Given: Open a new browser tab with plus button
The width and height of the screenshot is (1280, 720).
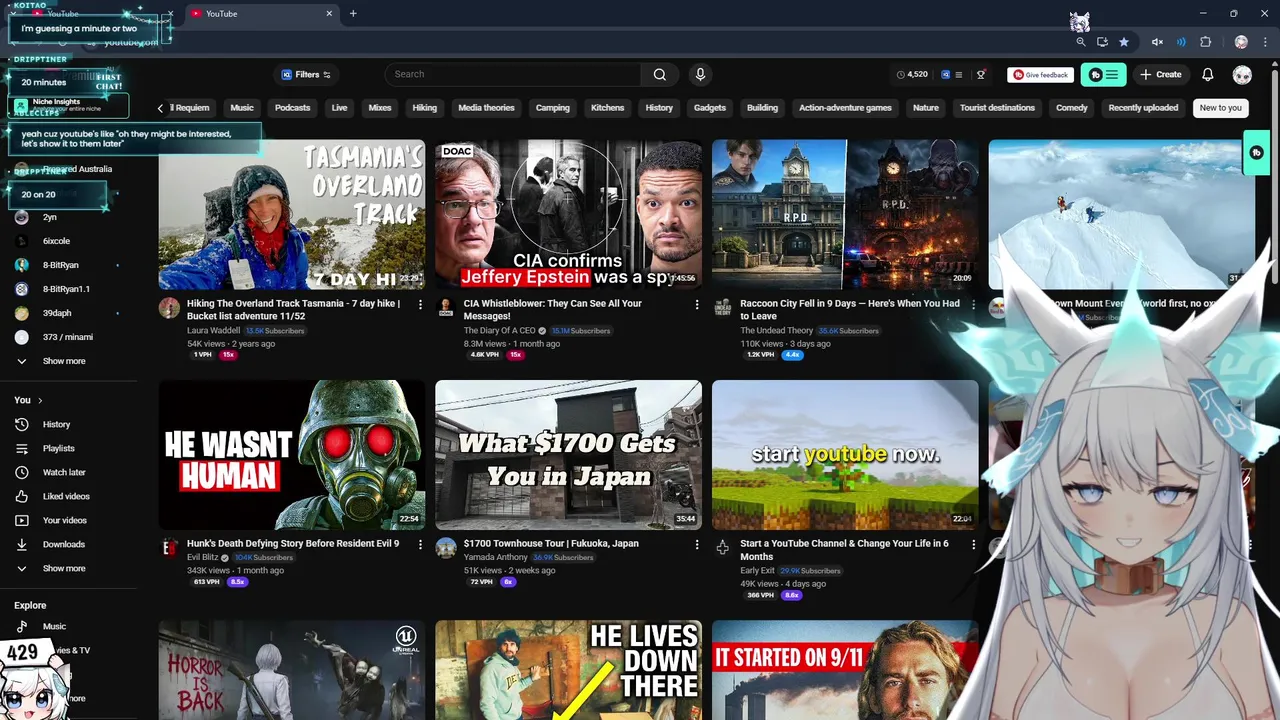Looking at the screenshot, I should click(353, 14).
